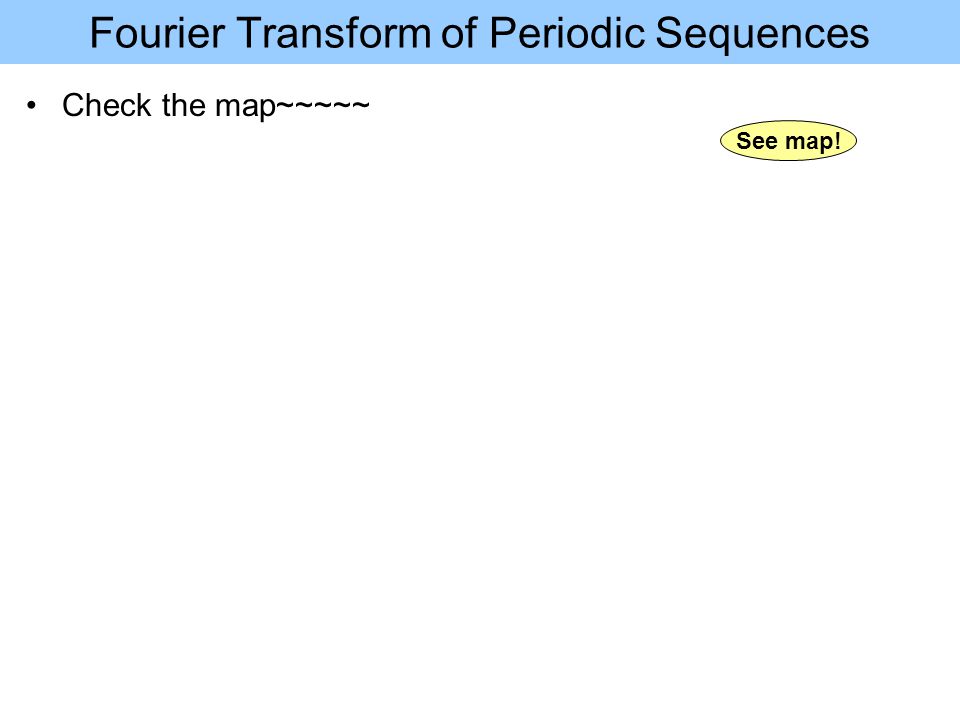Click the word "Check" in the bullet line
960x720 pixels.
tap(107, 105)
